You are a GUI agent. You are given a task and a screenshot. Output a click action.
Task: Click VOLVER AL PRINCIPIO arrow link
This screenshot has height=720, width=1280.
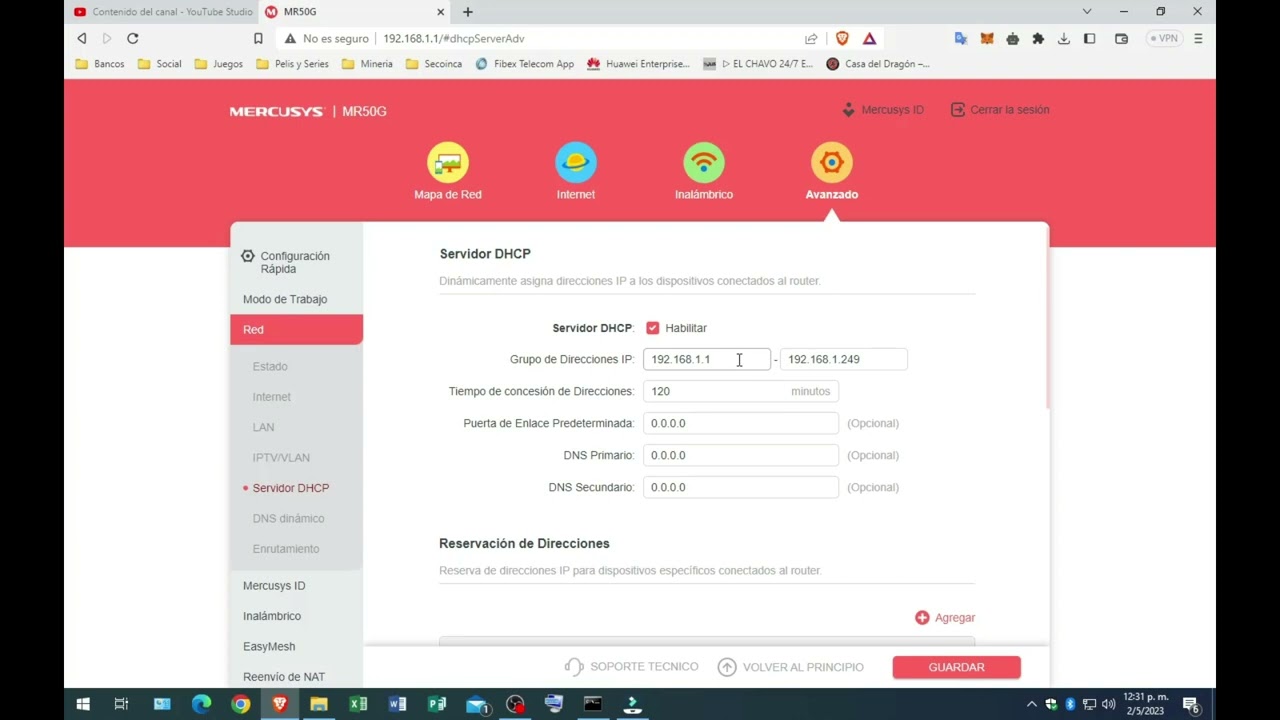[x=790, y=667]
